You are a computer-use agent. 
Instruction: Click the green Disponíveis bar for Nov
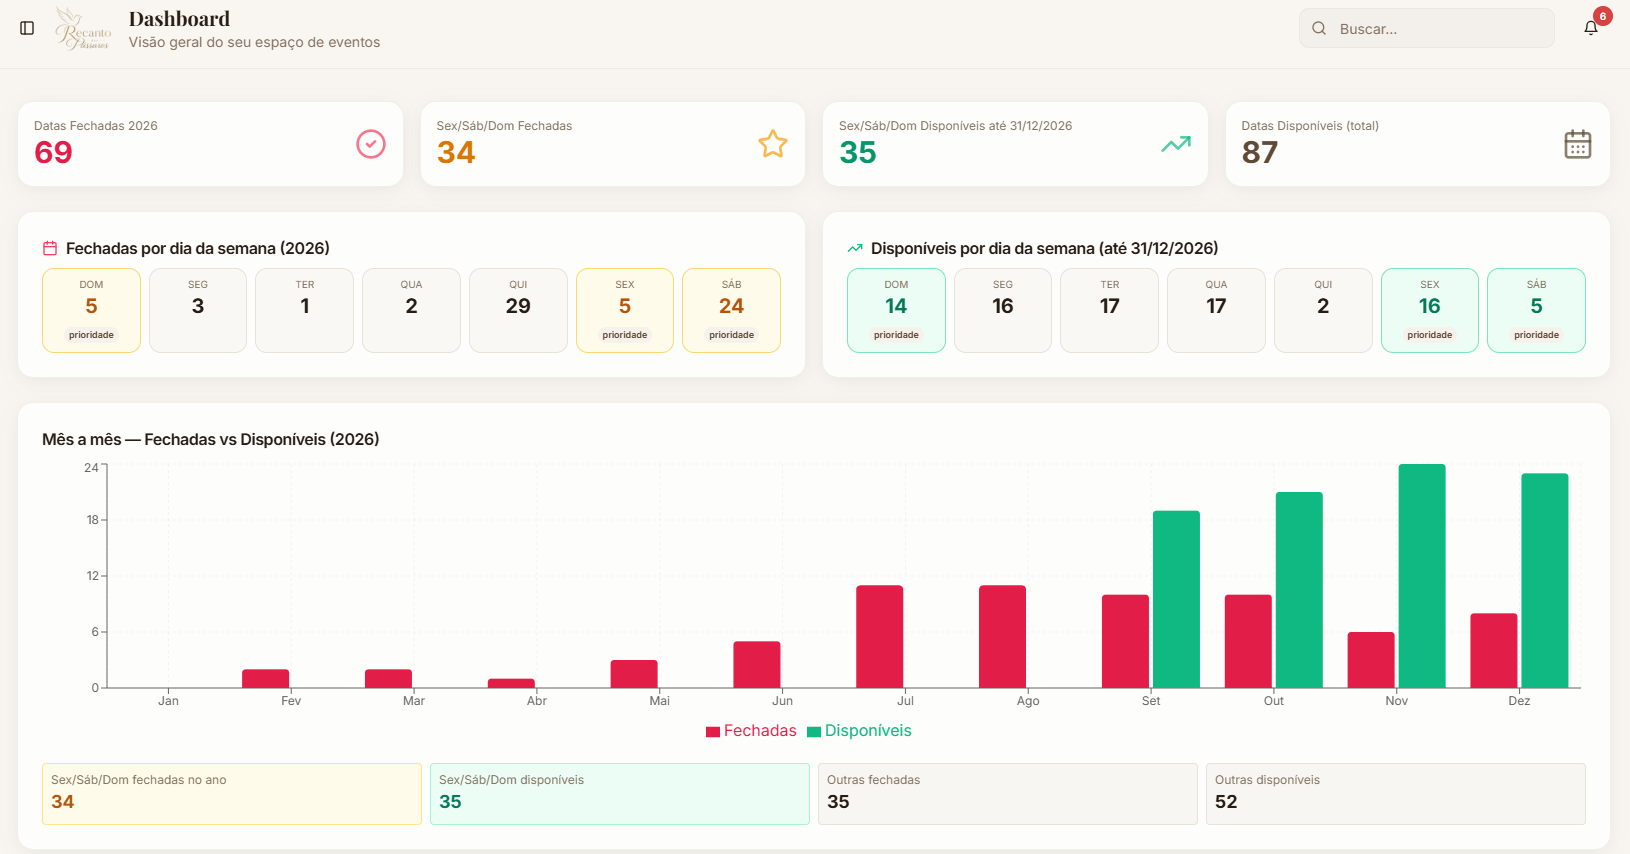pos(1422,576)
